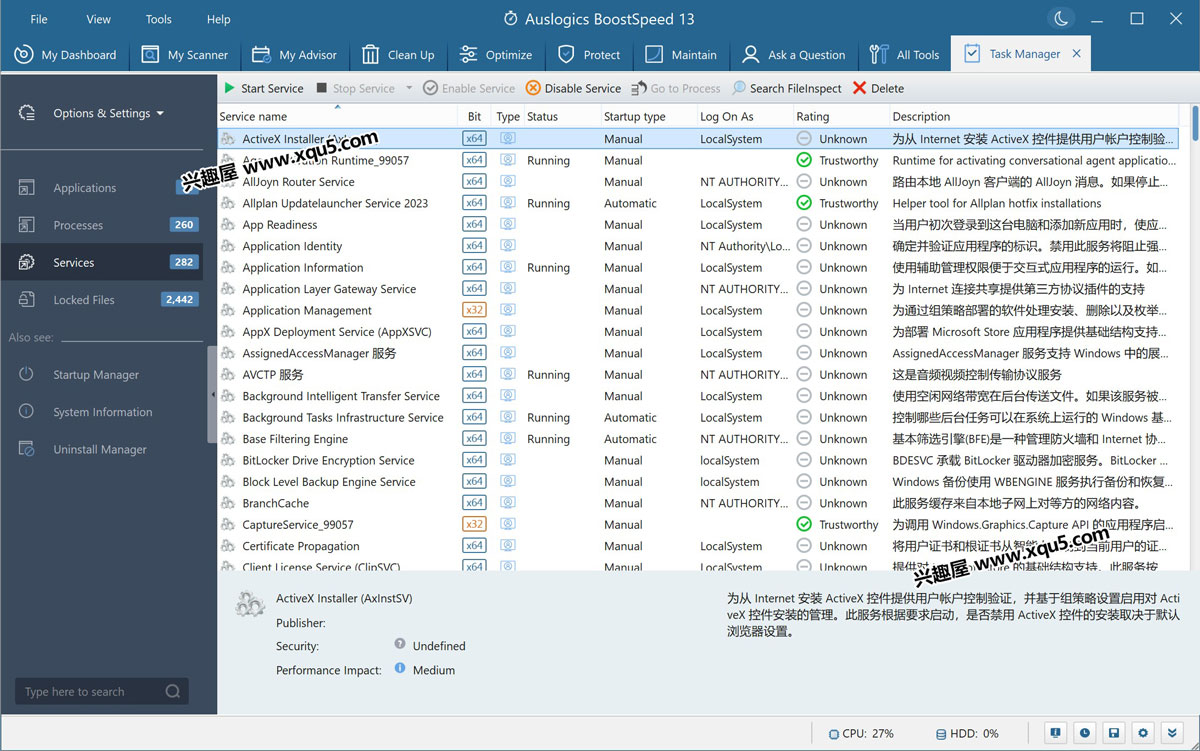Click the Performance Impact info icon
1200x751 pixels.
(400, 668)
